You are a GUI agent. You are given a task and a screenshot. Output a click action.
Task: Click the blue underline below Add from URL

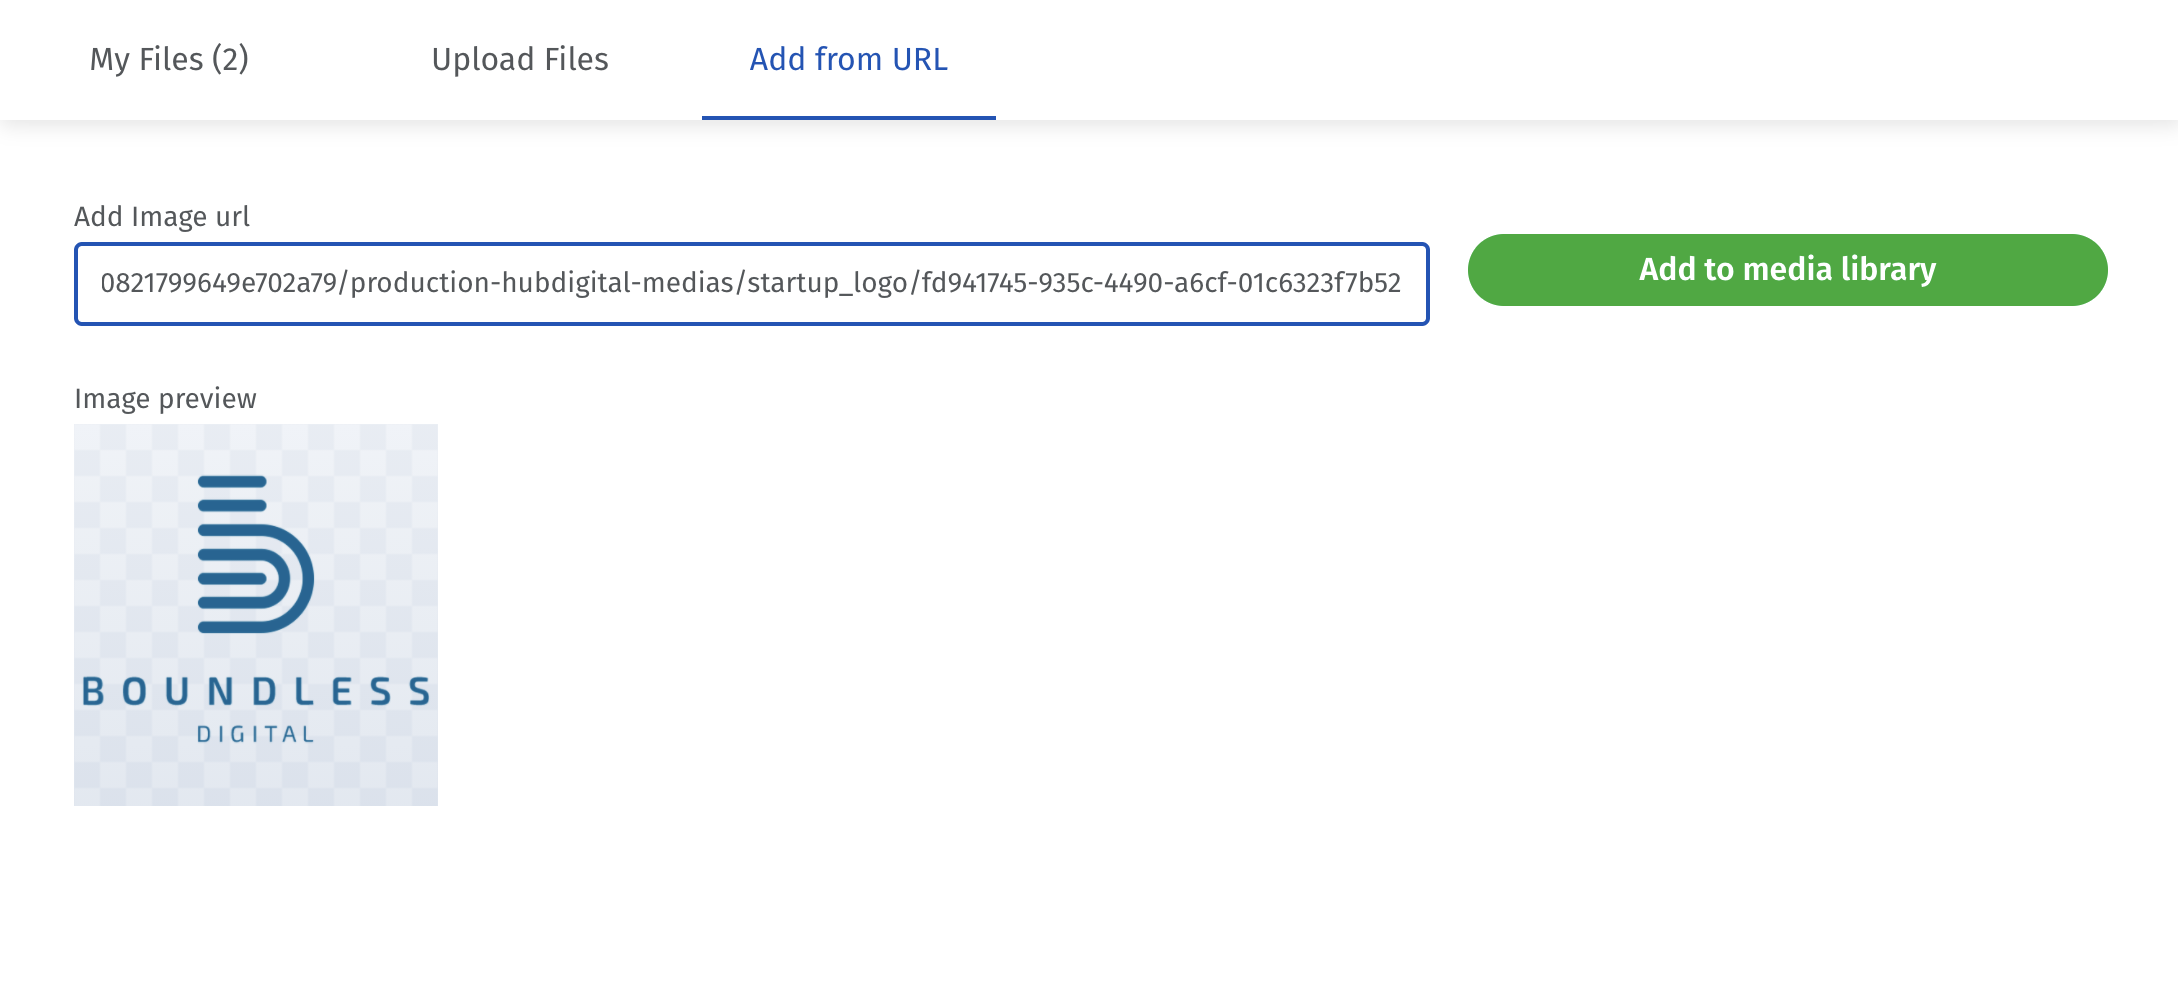coord(849,117)
